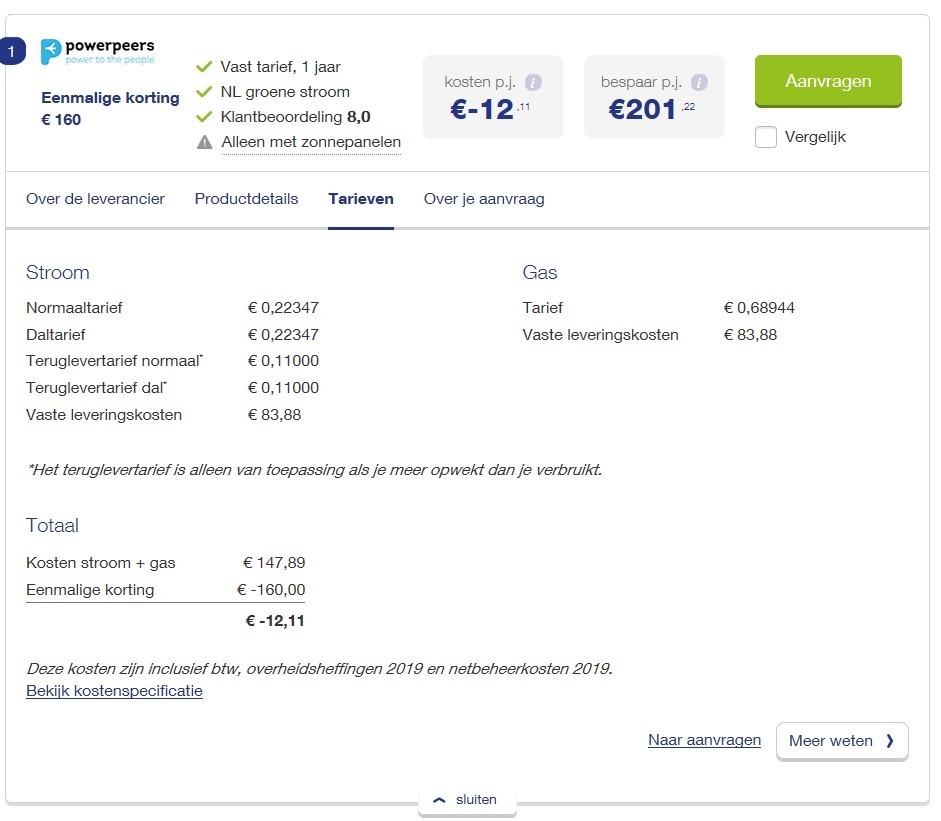The height and width of the screenshot is (821, 941).
Task: Select the Tarieven tab
Action: click(361, 199)
